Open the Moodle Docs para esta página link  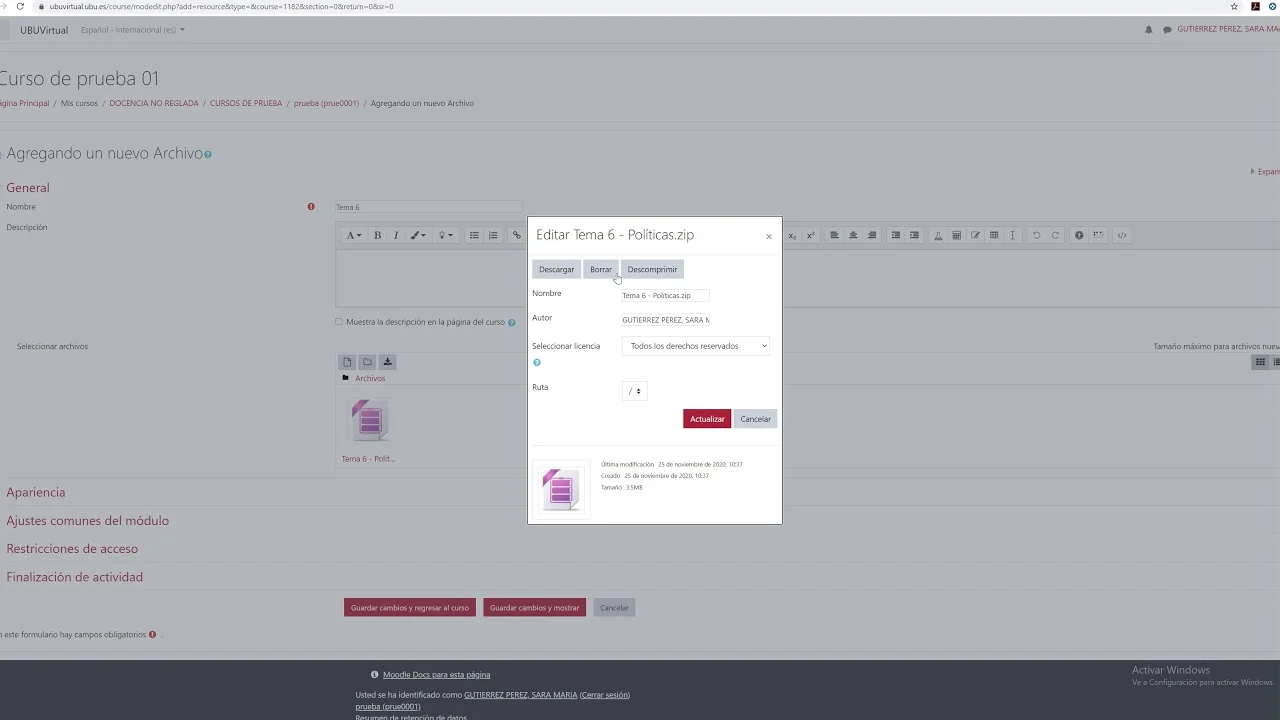coord(436,675)
